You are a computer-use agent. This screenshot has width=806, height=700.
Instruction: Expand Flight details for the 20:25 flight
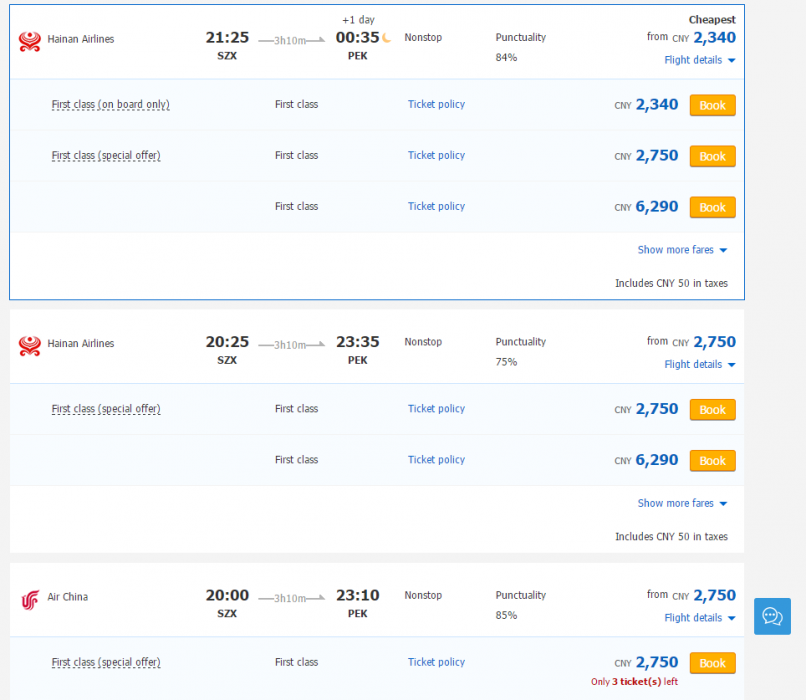click(699, 364)
